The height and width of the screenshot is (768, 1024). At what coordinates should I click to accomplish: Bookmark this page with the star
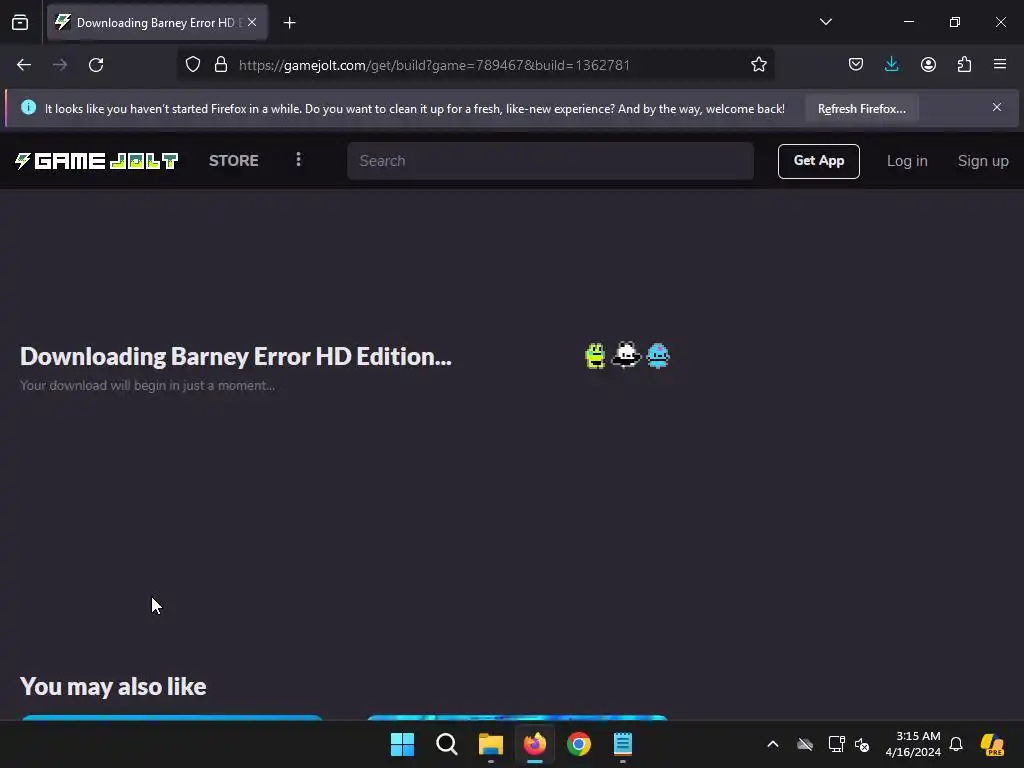[x=758, y=65]
